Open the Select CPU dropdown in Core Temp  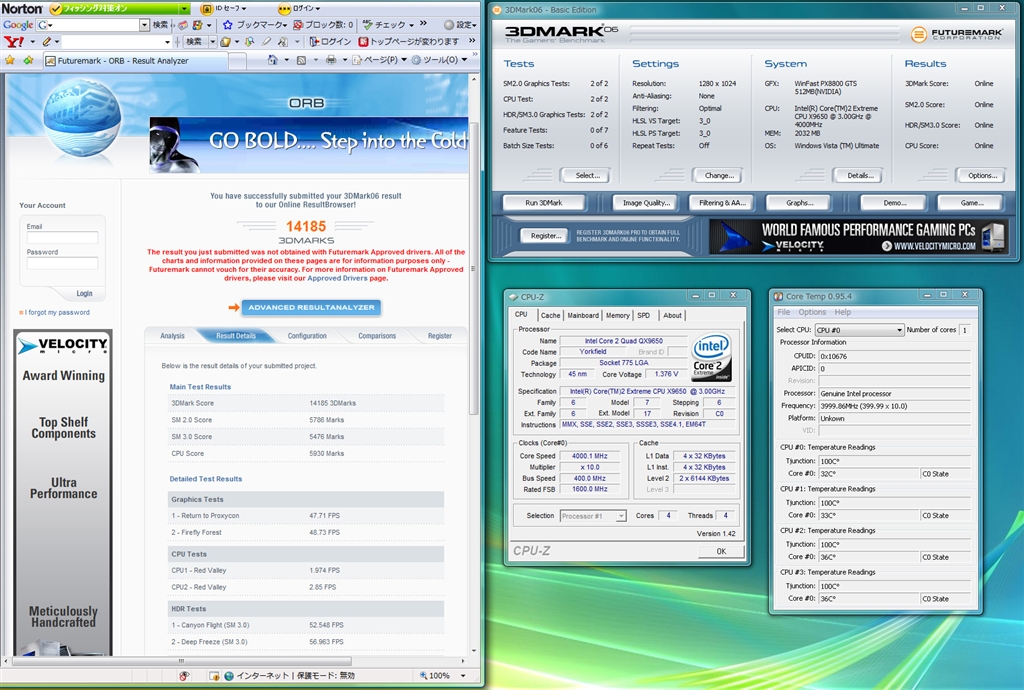(858, 330)
